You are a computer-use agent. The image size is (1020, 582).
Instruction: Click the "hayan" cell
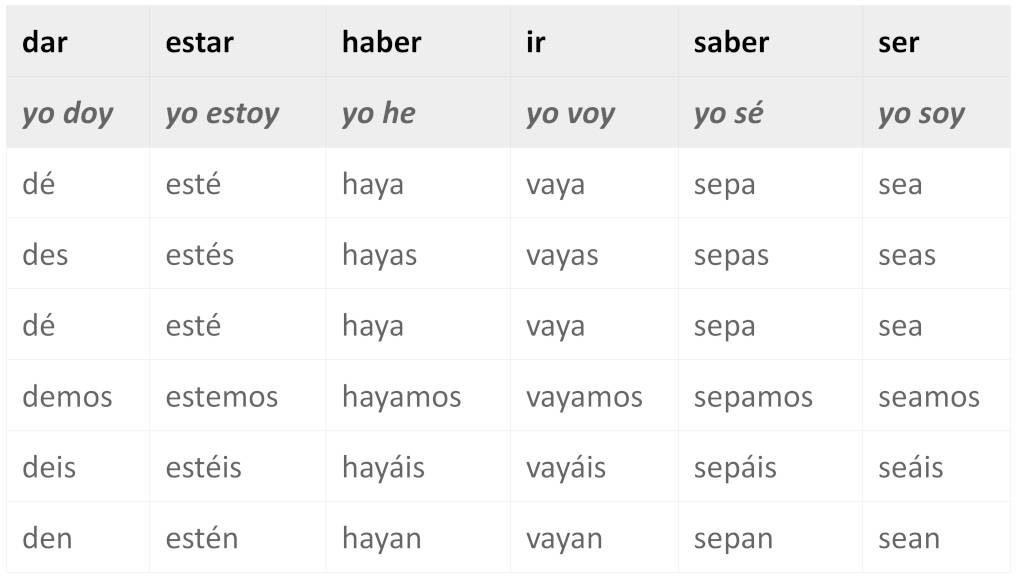click(x=380, y=538)
